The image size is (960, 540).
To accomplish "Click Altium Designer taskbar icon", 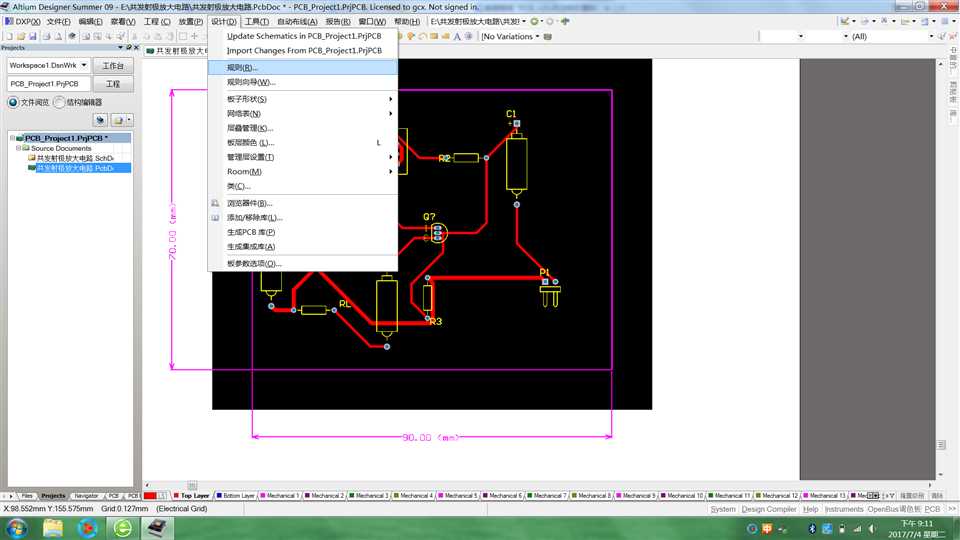I will 157,528.
